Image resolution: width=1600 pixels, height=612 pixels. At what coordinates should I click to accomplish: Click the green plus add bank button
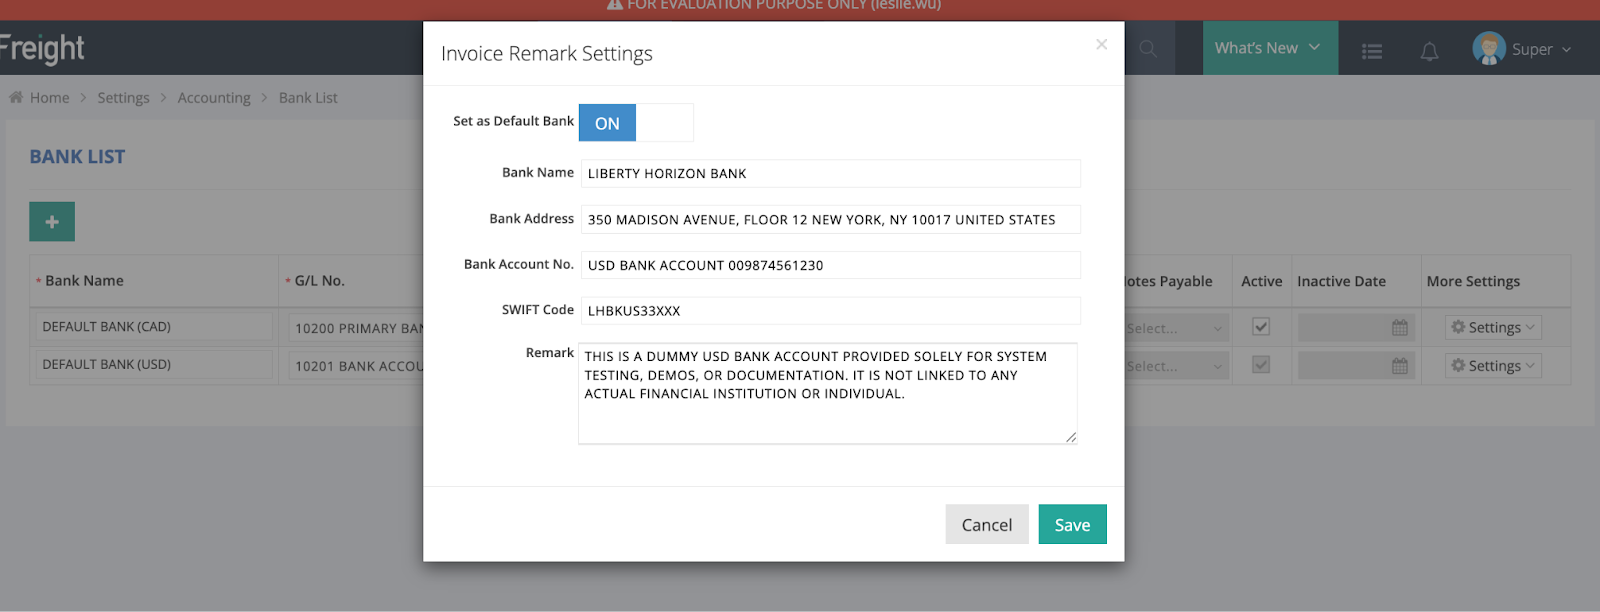coord(52,222)
